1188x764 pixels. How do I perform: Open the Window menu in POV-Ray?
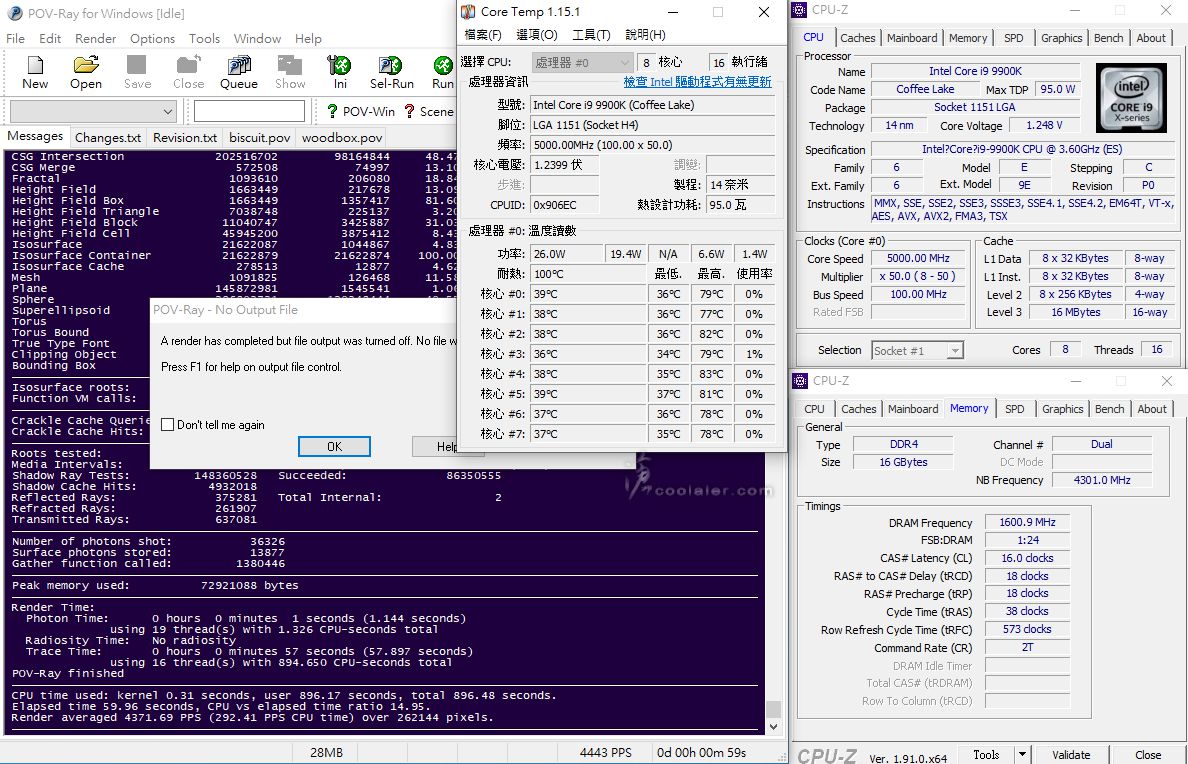[258, 39]
